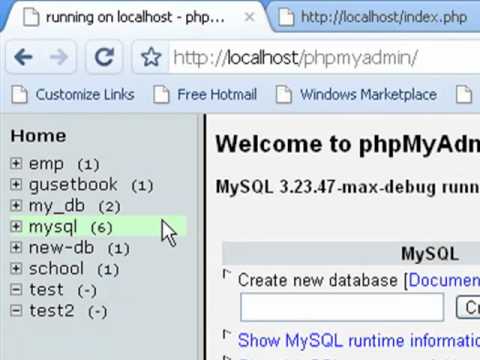Open the emp database

[46, 164]
